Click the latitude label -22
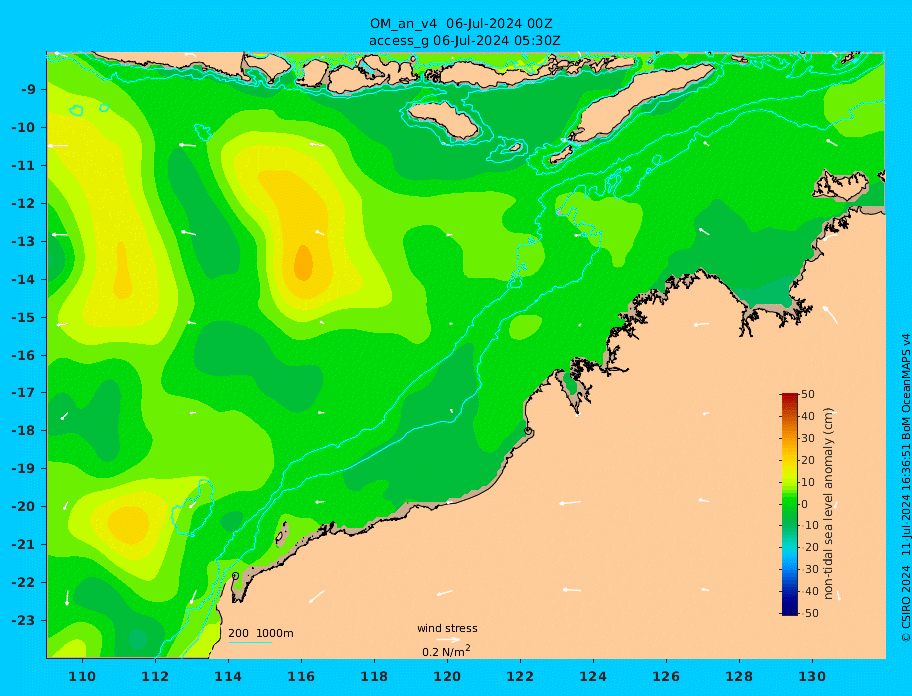The height and width of the screenshot is (696, 912). pos(23,583)
